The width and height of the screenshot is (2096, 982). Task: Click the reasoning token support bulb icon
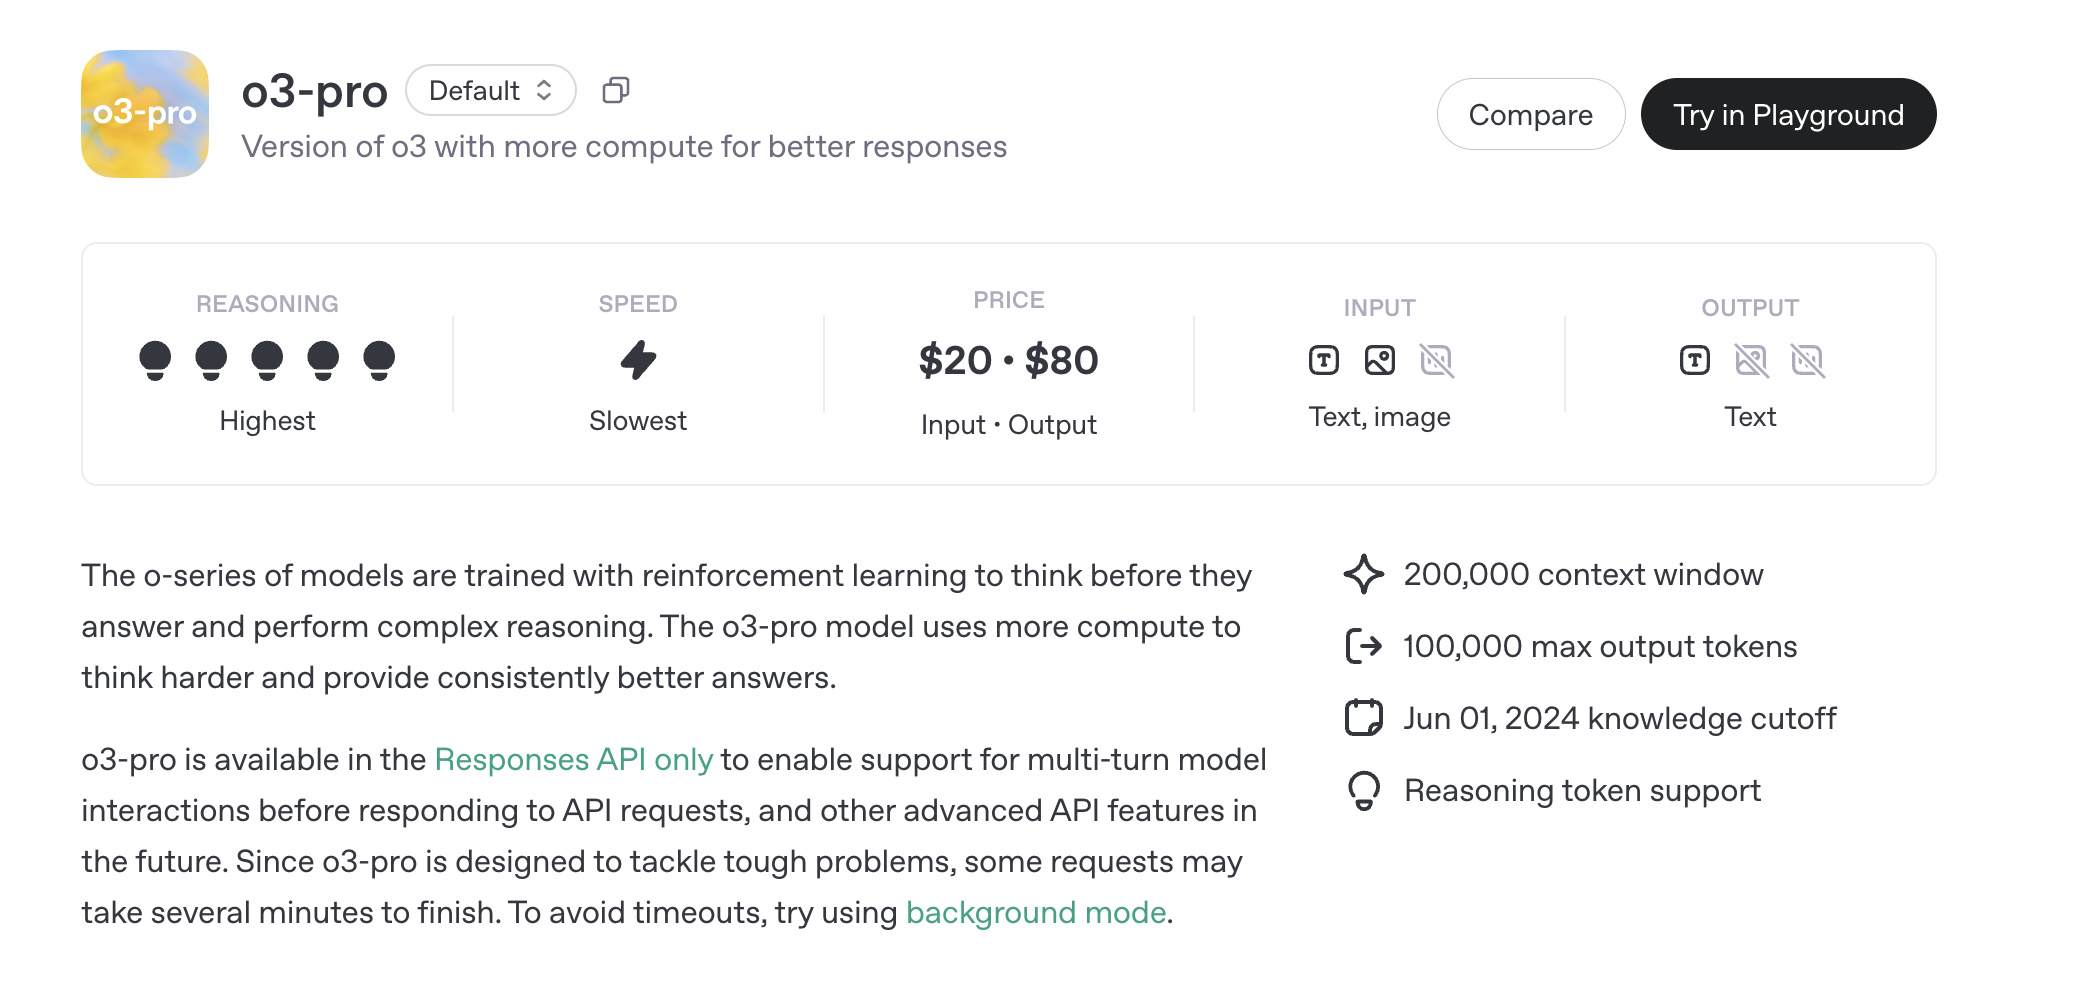point(1364,791)
